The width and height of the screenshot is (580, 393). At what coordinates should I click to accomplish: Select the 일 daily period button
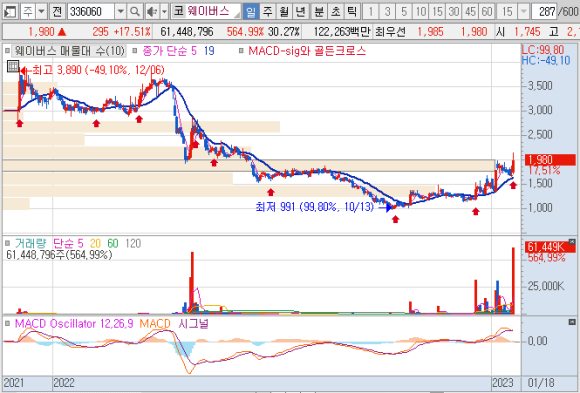tap(250, 11)
